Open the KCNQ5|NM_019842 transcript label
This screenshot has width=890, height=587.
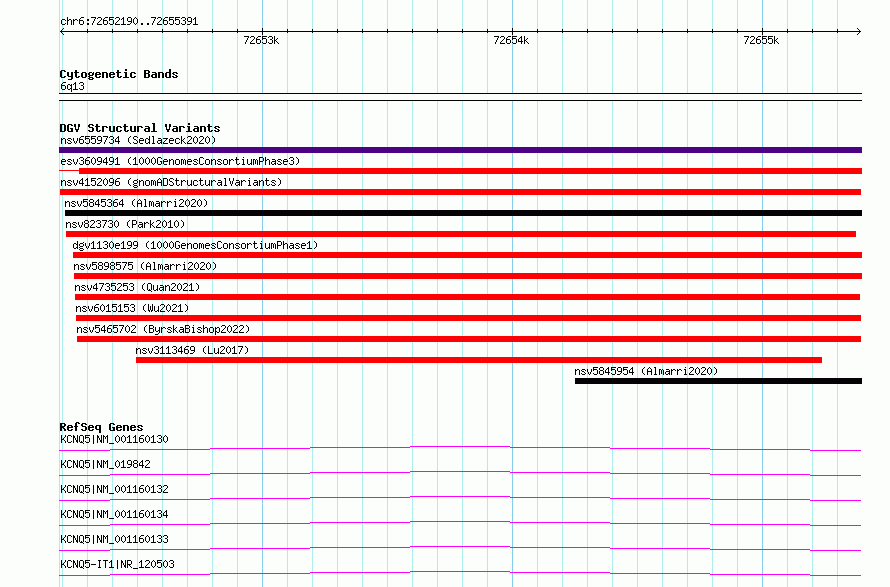click(105, 464)
